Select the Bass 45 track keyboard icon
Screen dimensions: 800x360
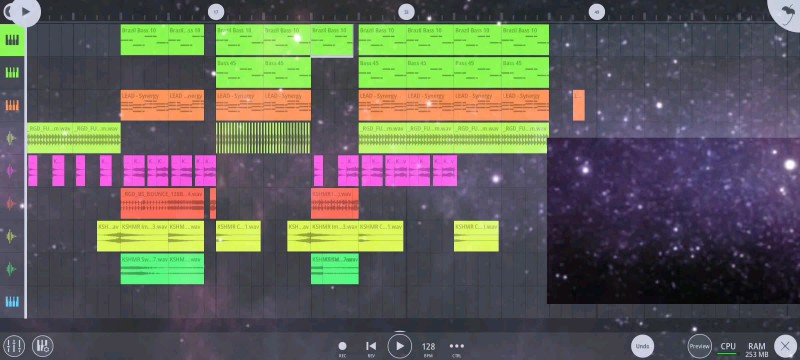coord(12,72)
